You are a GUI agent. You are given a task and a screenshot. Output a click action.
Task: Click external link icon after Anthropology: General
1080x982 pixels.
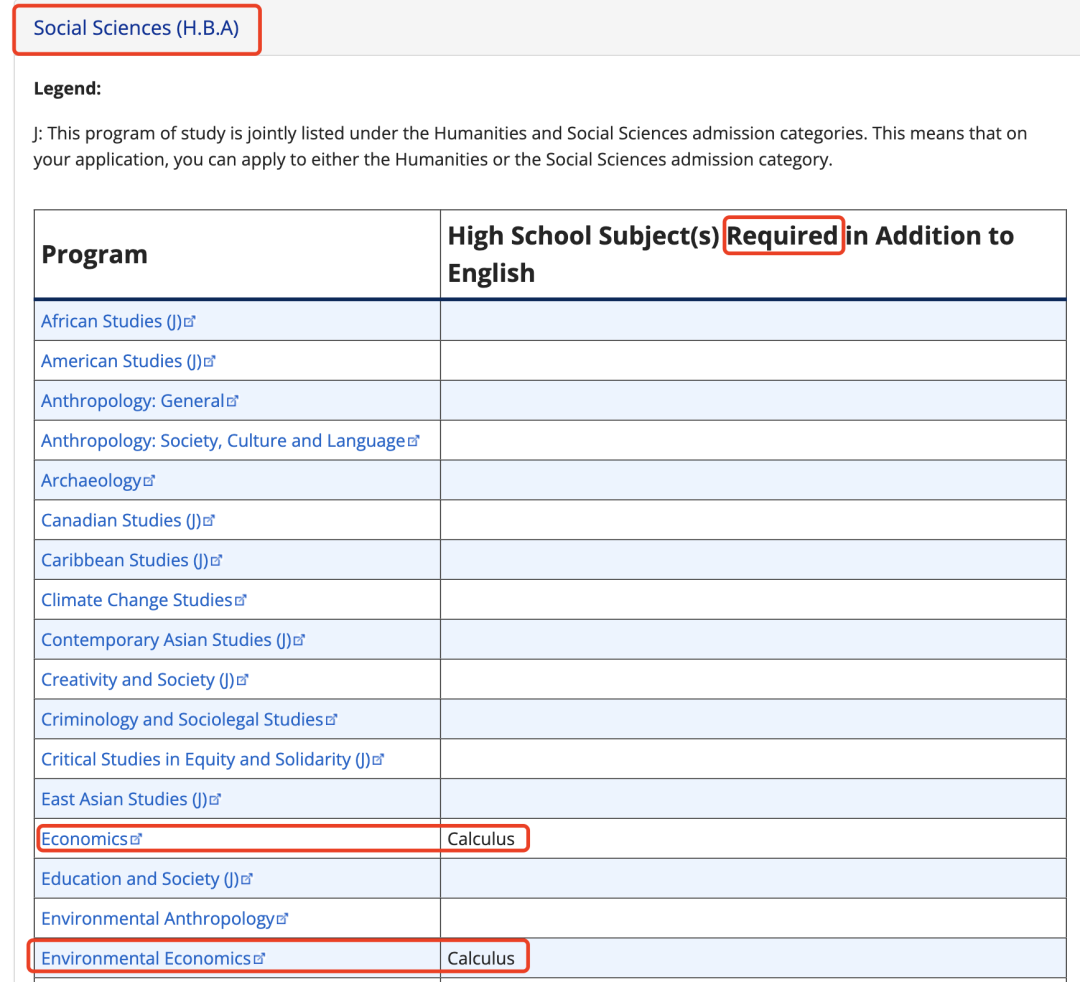[x=233, y=402]
